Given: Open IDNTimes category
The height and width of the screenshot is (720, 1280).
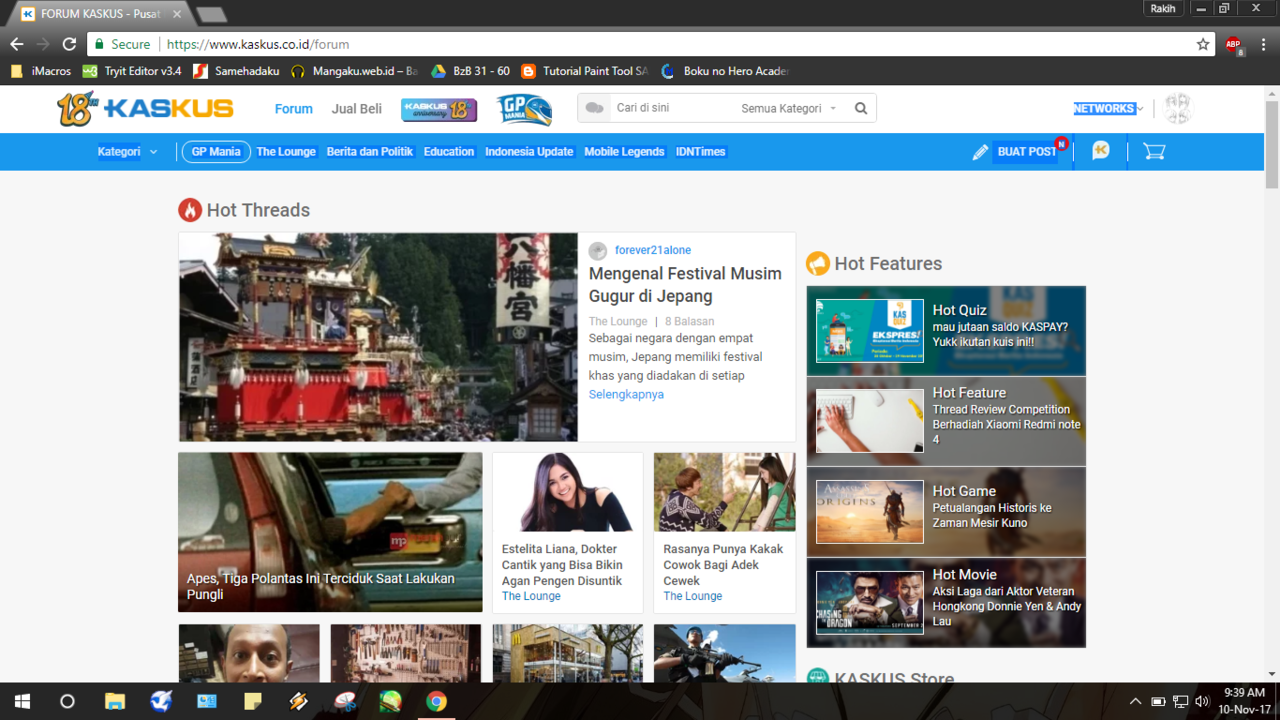Looking at the screenshot, I should click(x=701, y=152).
